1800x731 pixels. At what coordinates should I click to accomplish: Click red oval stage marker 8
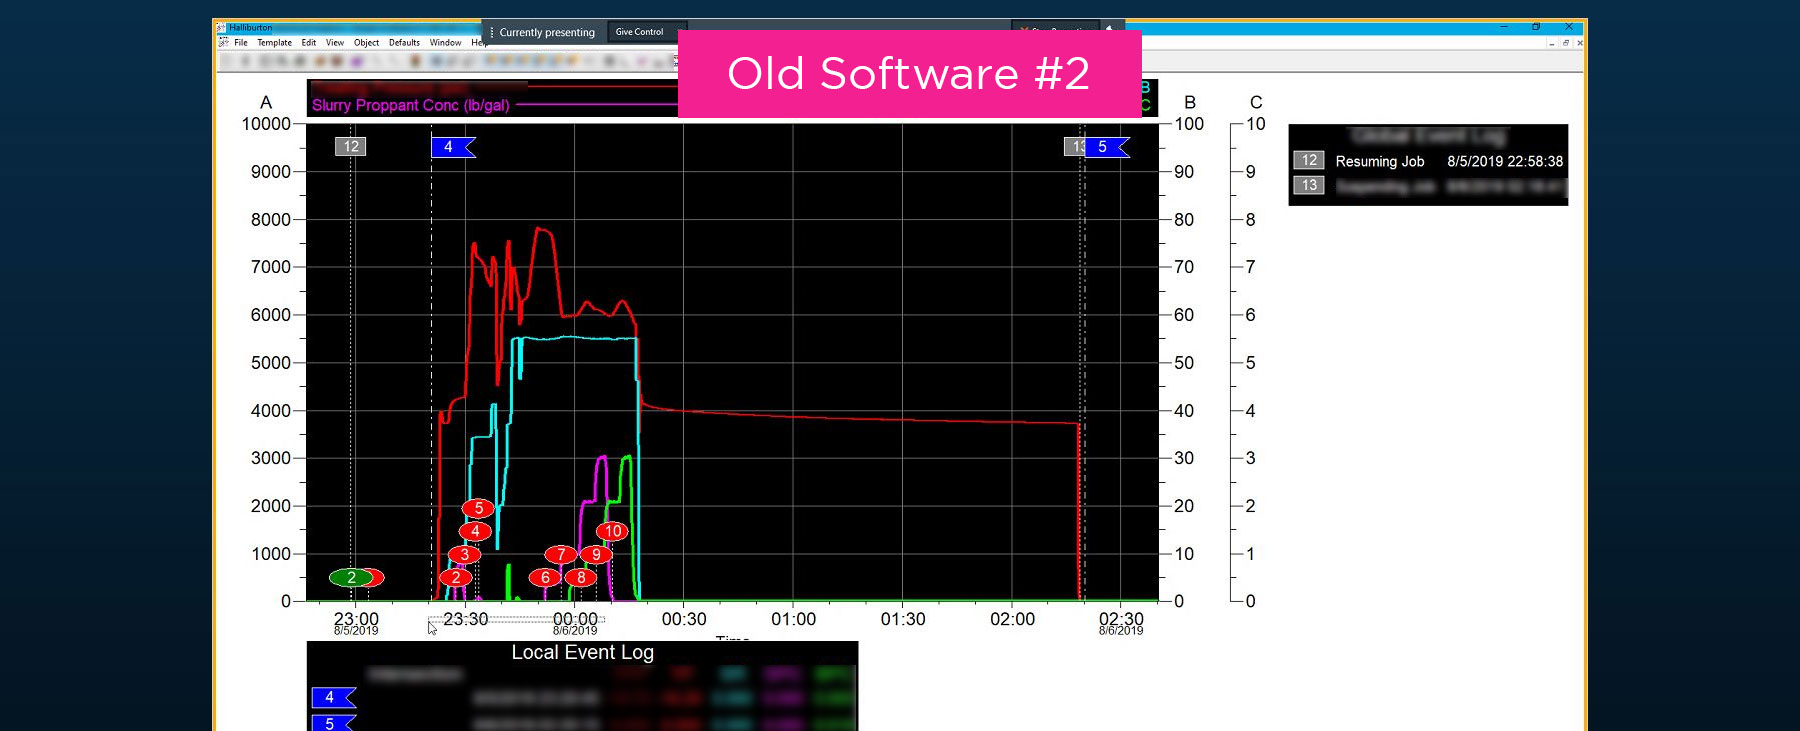tap(581, 577)
